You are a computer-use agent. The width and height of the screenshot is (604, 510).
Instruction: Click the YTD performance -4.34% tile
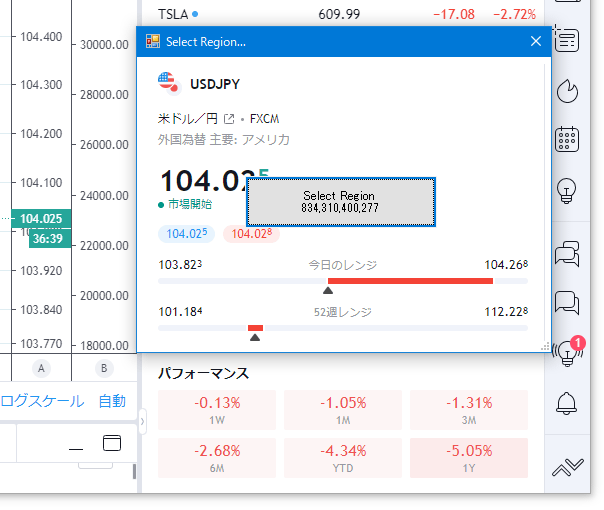[x=343, y=458]
